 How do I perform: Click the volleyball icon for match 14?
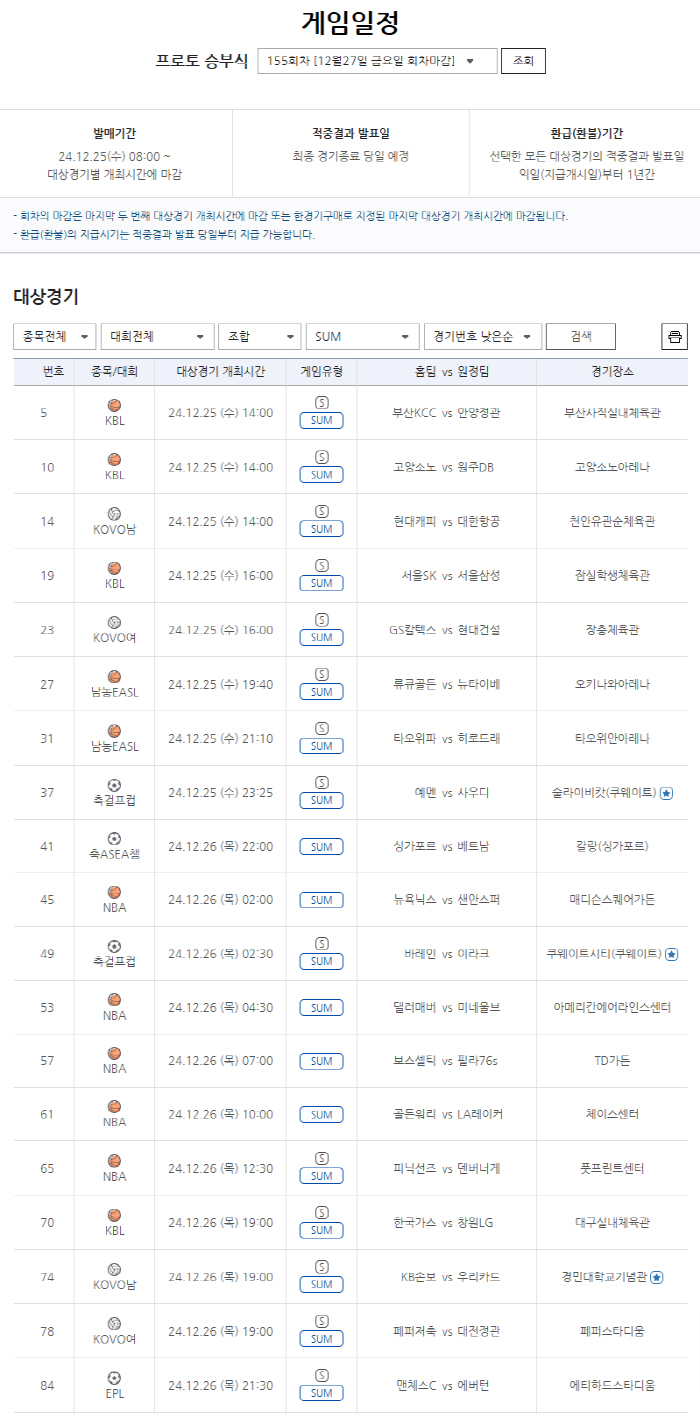[114, 513]
